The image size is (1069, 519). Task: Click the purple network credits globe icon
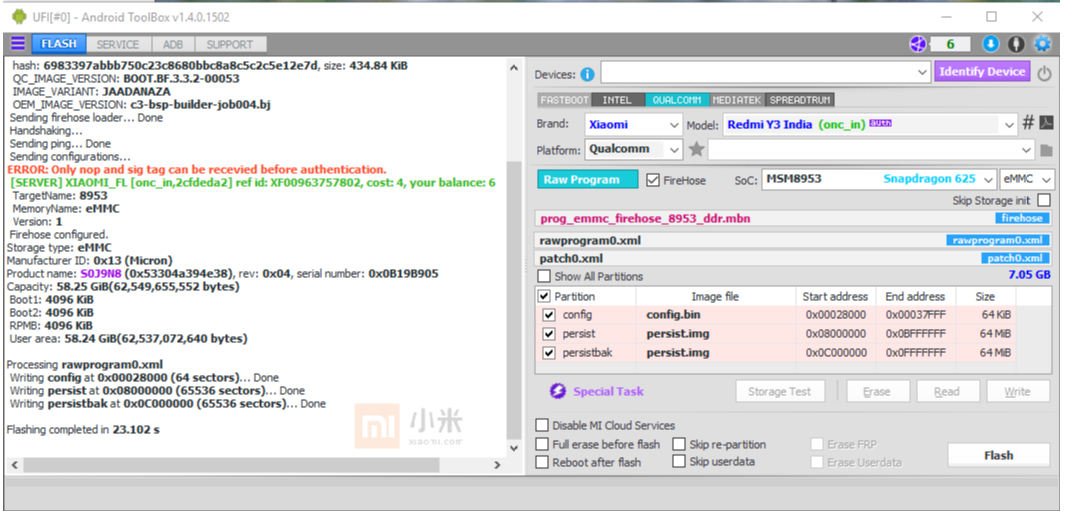(918, 44)
